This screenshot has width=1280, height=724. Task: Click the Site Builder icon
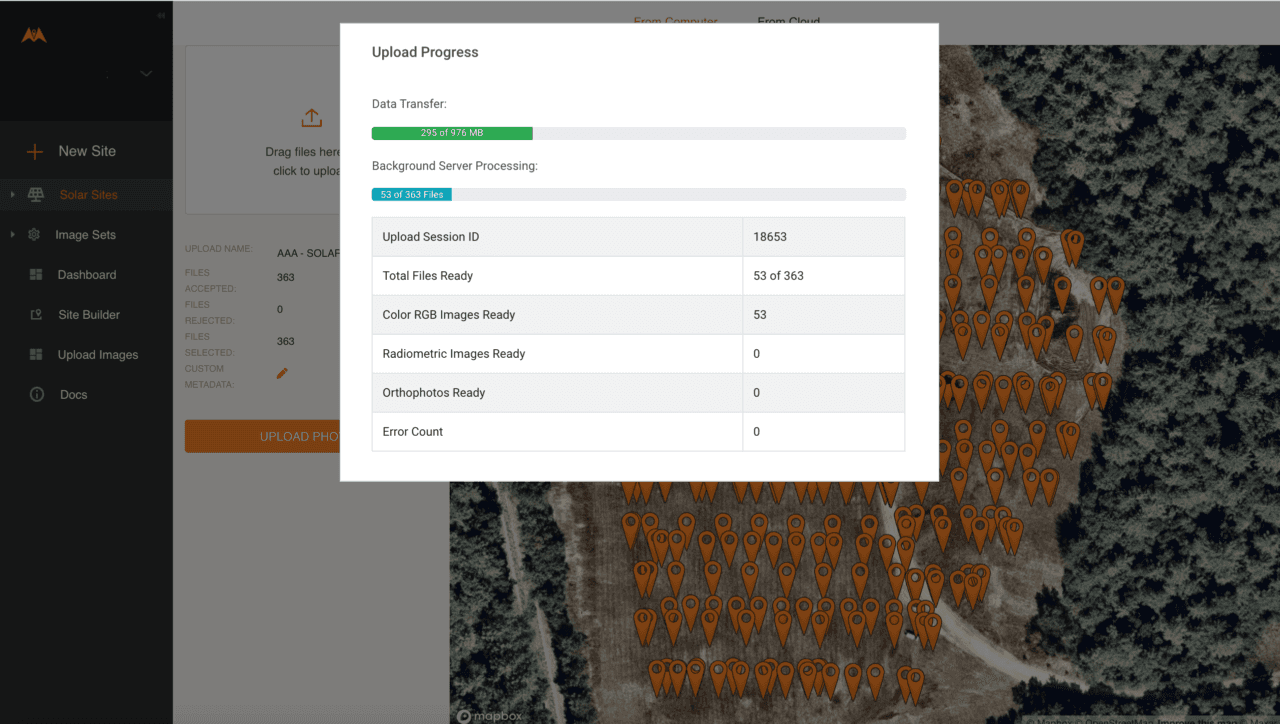36,315
